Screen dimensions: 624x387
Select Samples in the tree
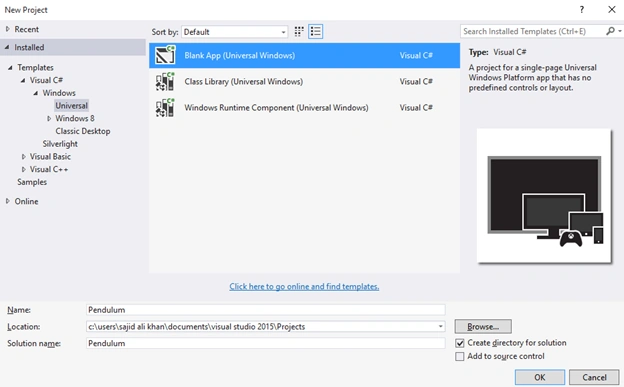[x=32, y=182]
